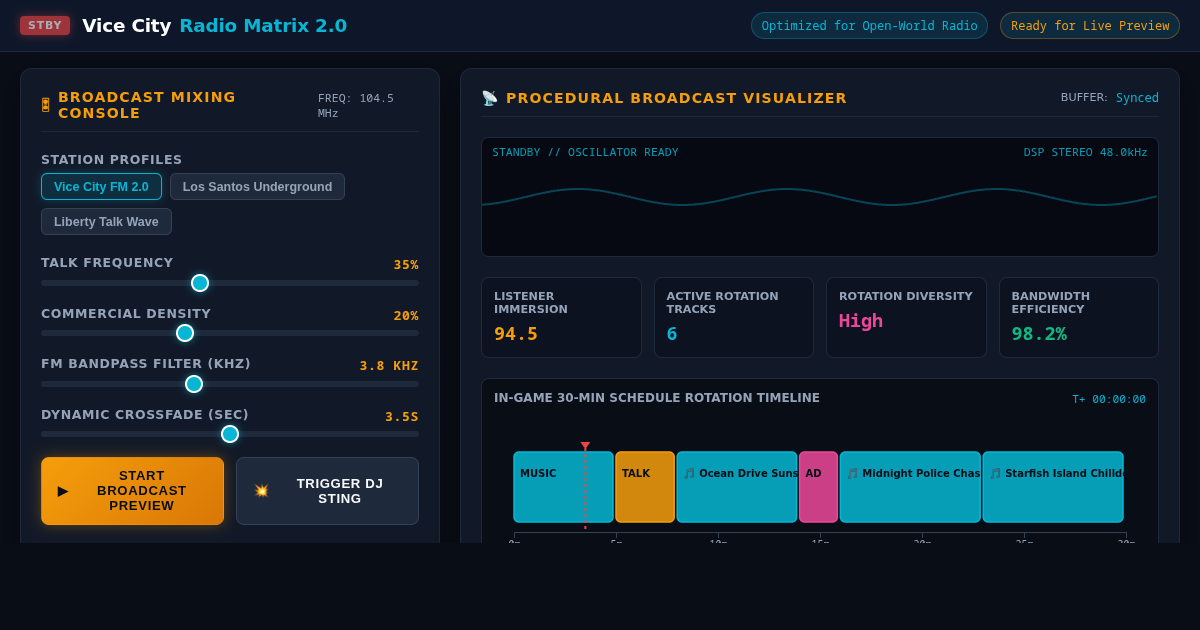Start Broadcast Preview
Image resolution: width=1200 pixels, height=630 pixels.
pos(132,491)
